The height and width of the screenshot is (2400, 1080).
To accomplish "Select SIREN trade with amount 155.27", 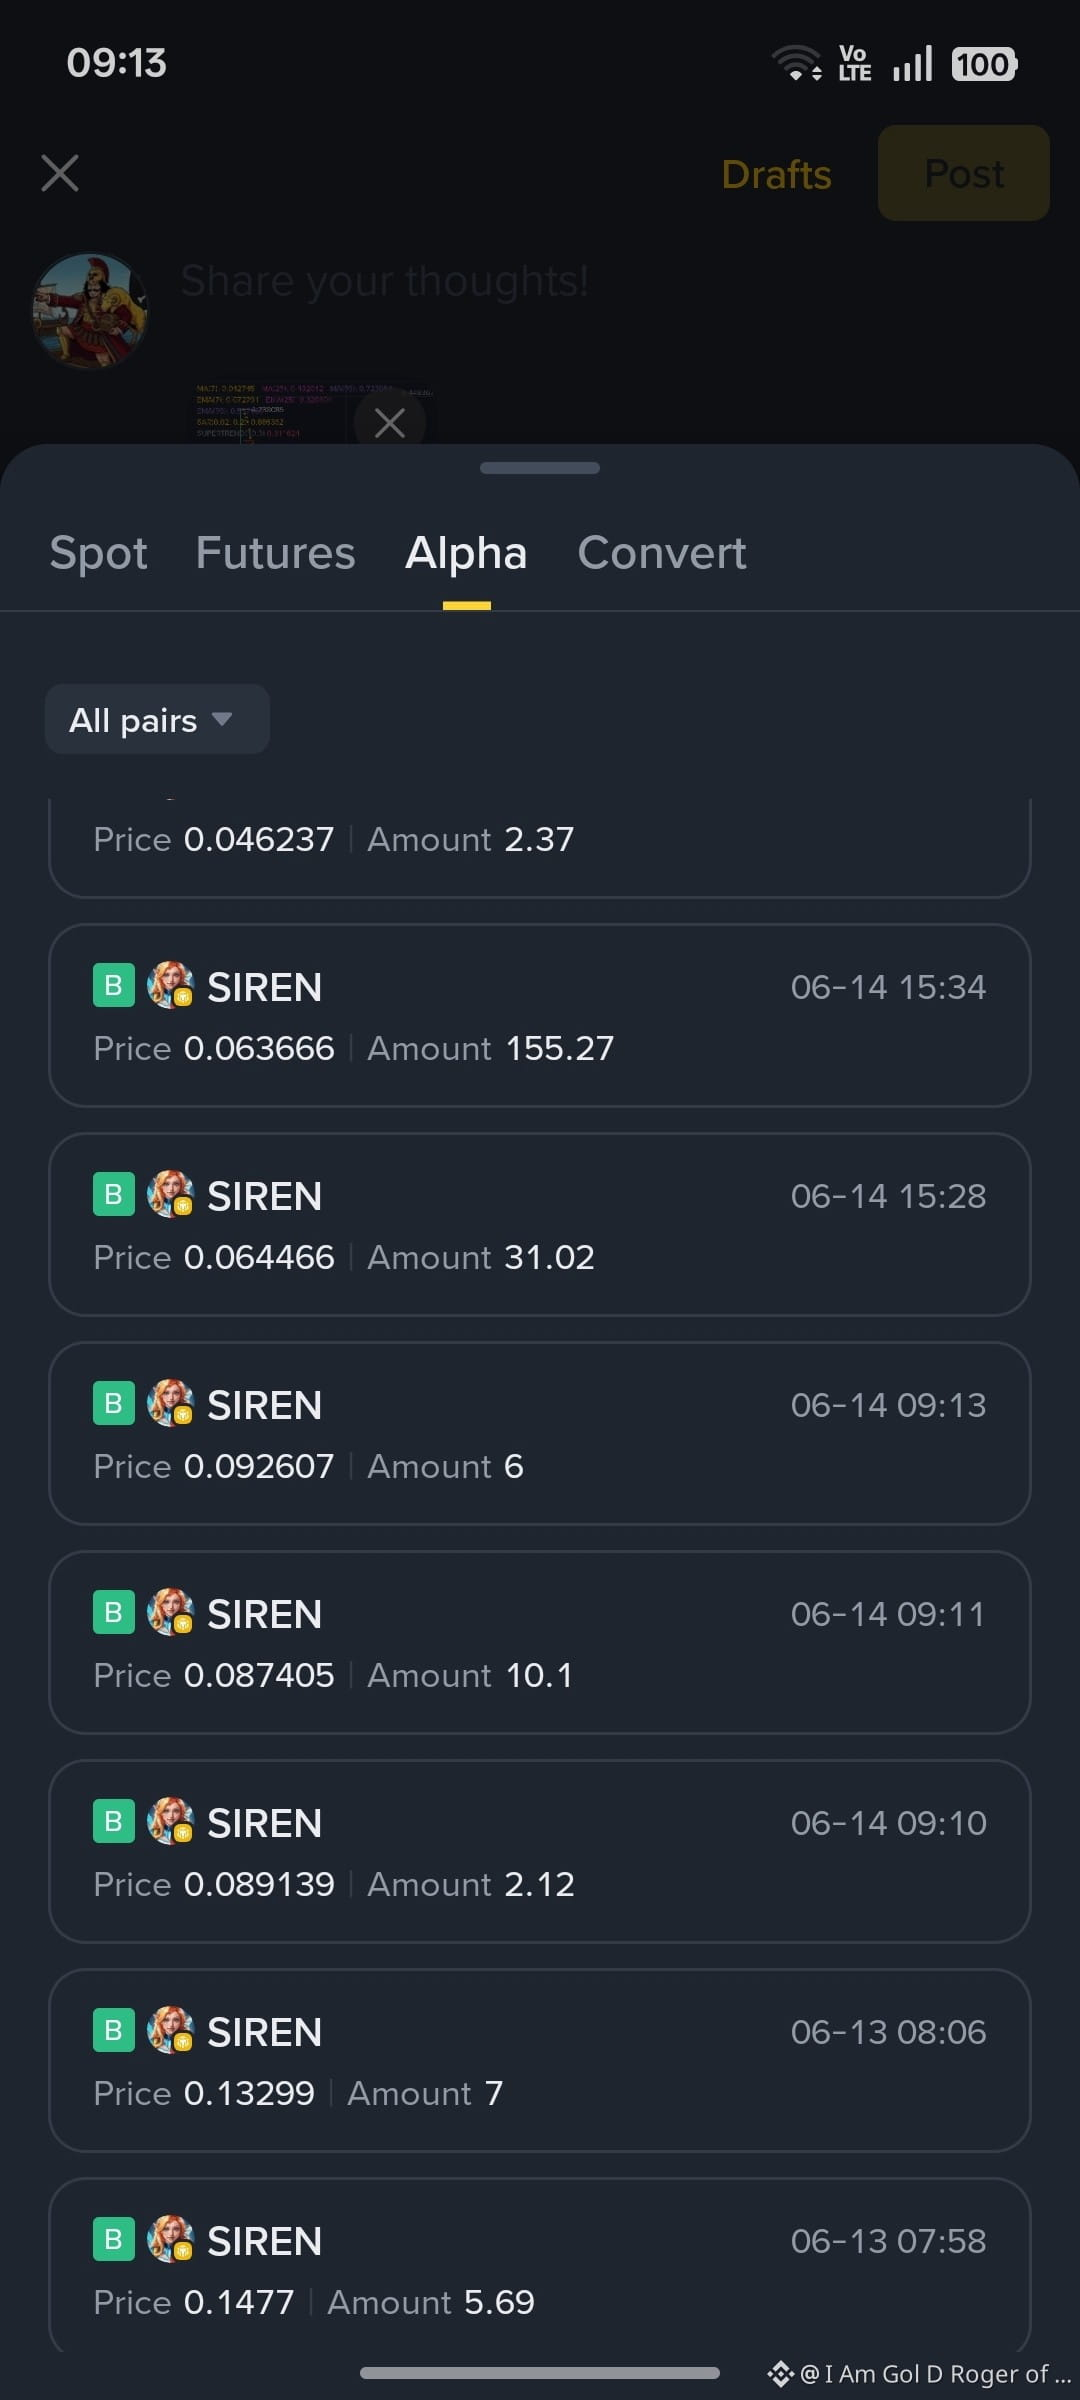I will 540,1016.
